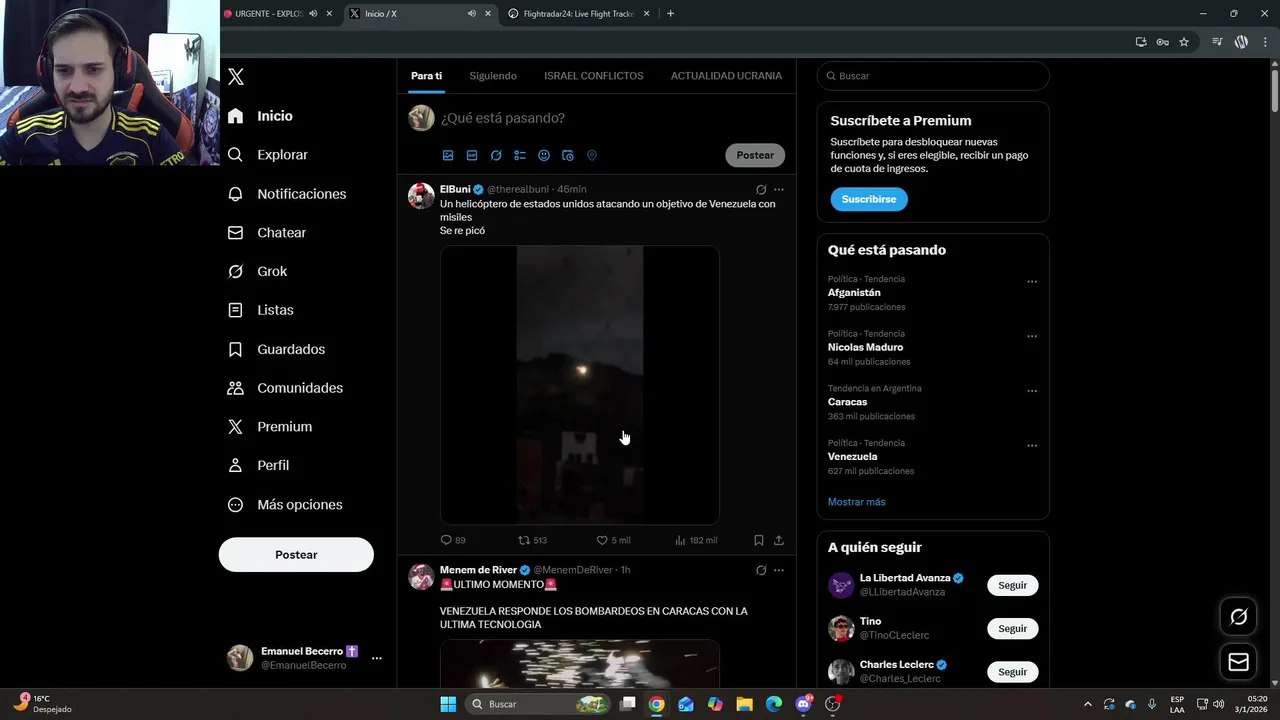Screen dimensions: 1280x720
Task: Open Menem de River post options
Action: [x=779, y=570]
